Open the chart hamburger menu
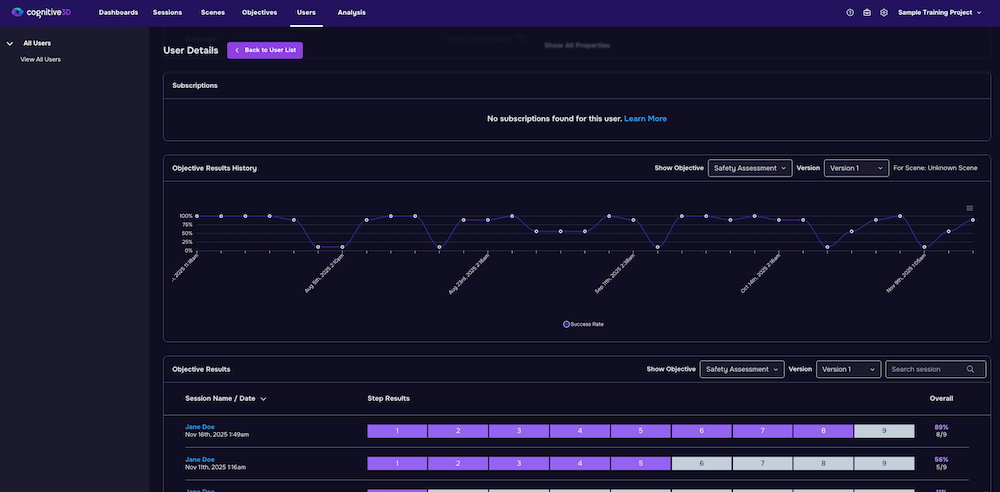This screenshot has height=492, width=1000. pos(969,208)
